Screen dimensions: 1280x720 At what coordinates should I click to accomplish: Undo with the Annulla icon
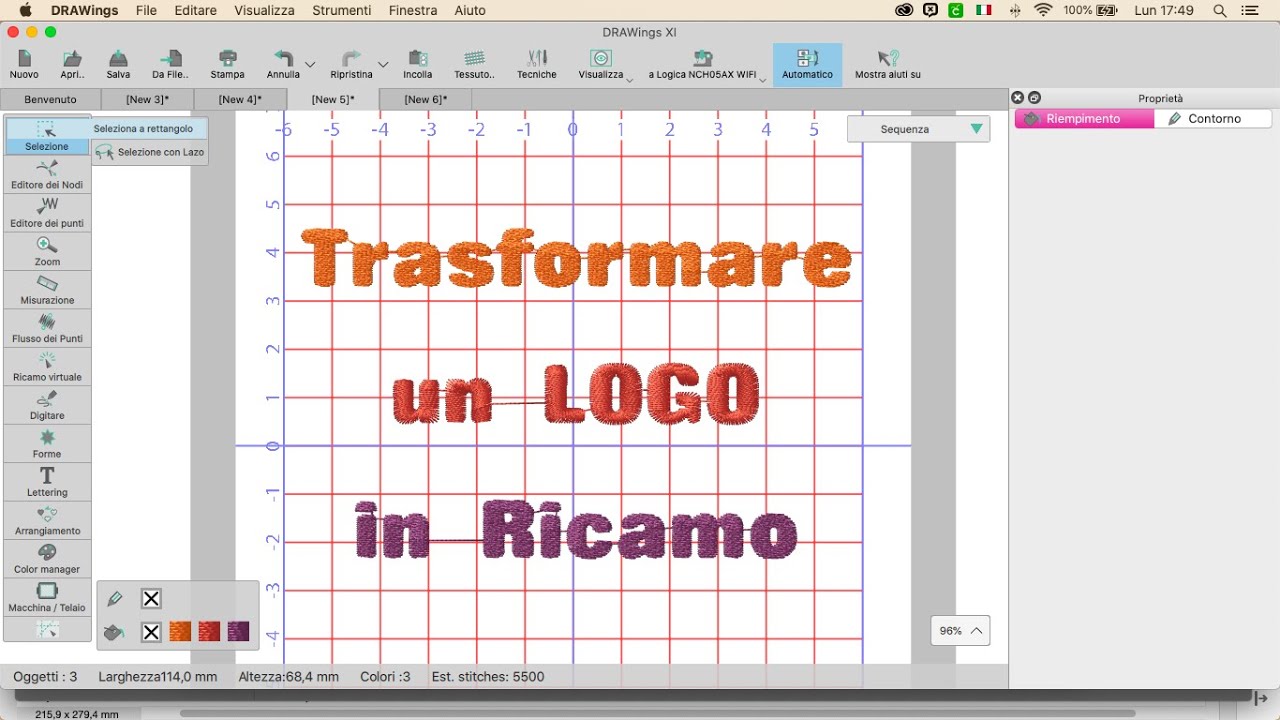[x=283, y=65]
